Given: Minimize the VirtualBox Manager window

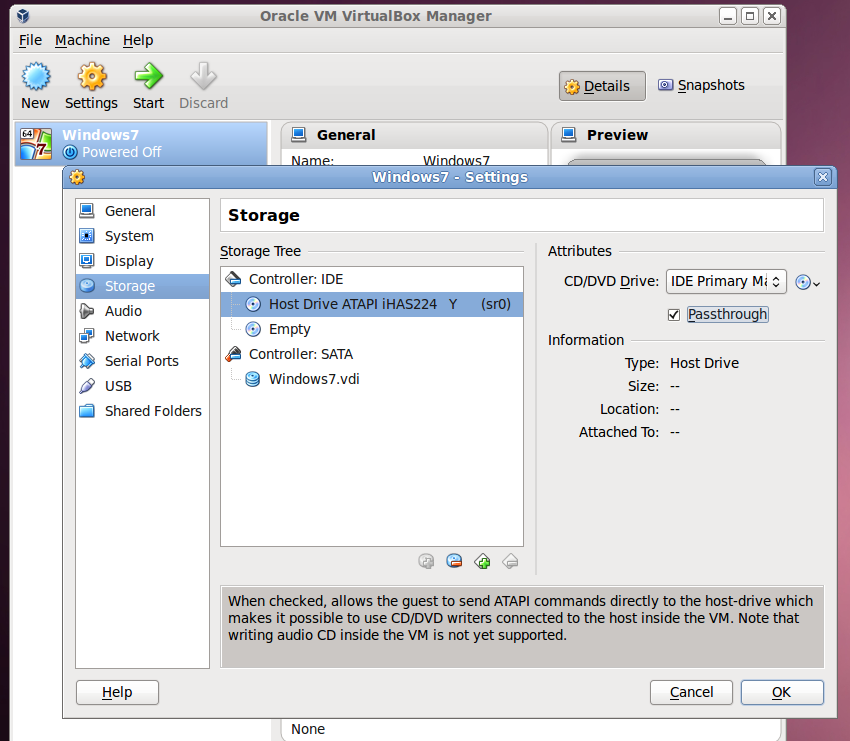Looking at the screenshot, I should (x=728, y=16).
